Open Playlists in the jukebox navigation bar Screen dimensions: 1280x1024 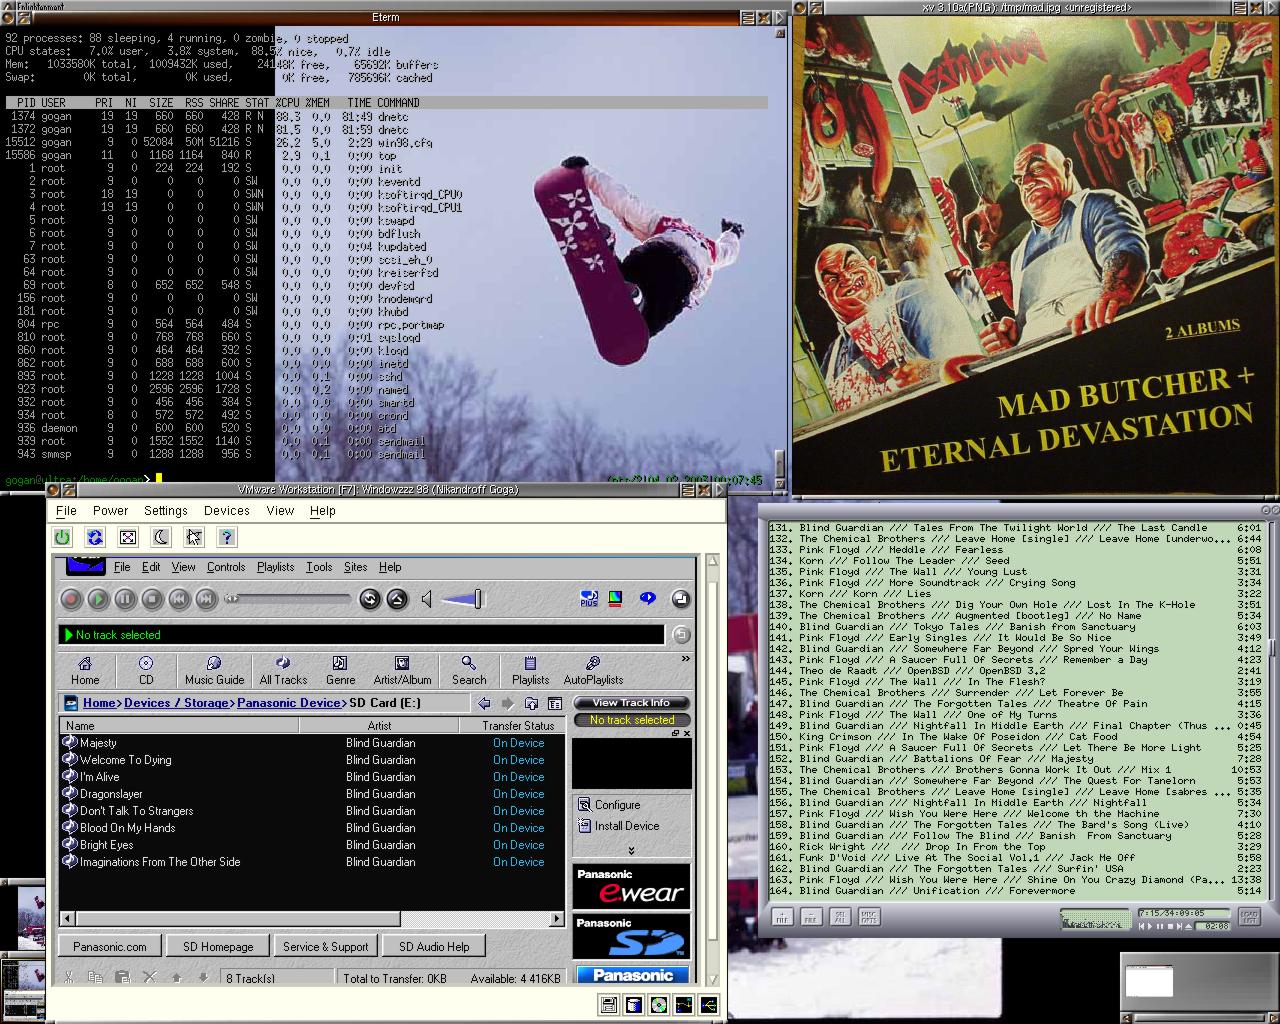530,670
